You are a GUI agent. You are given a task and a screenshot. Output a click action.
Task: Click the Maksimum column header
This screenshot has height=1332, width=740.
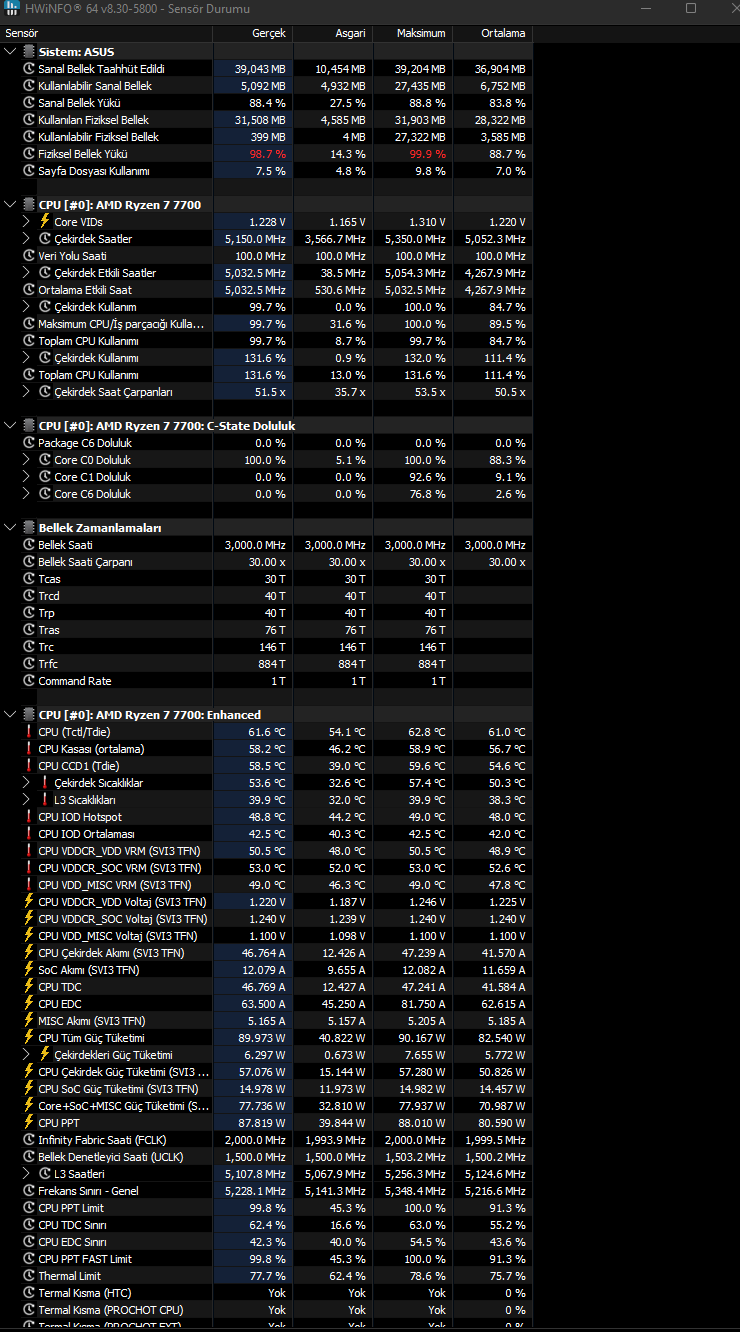[412, 33]
